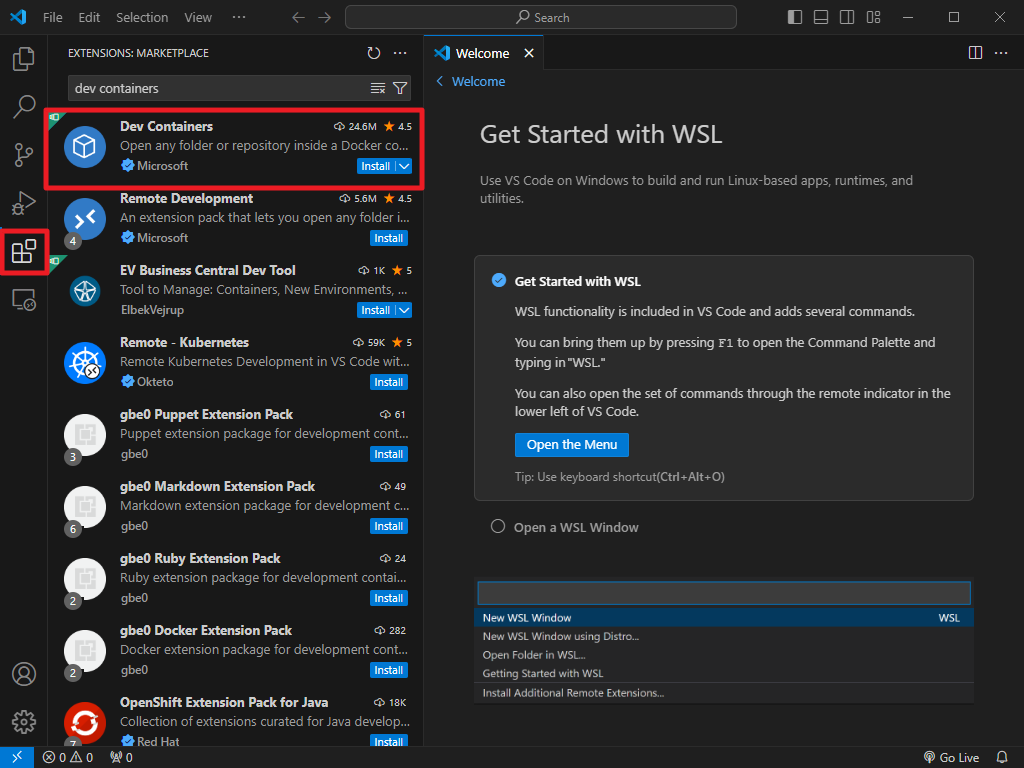Open the Source Control view
Screen dimensions: 1024x768
(24, 155)
